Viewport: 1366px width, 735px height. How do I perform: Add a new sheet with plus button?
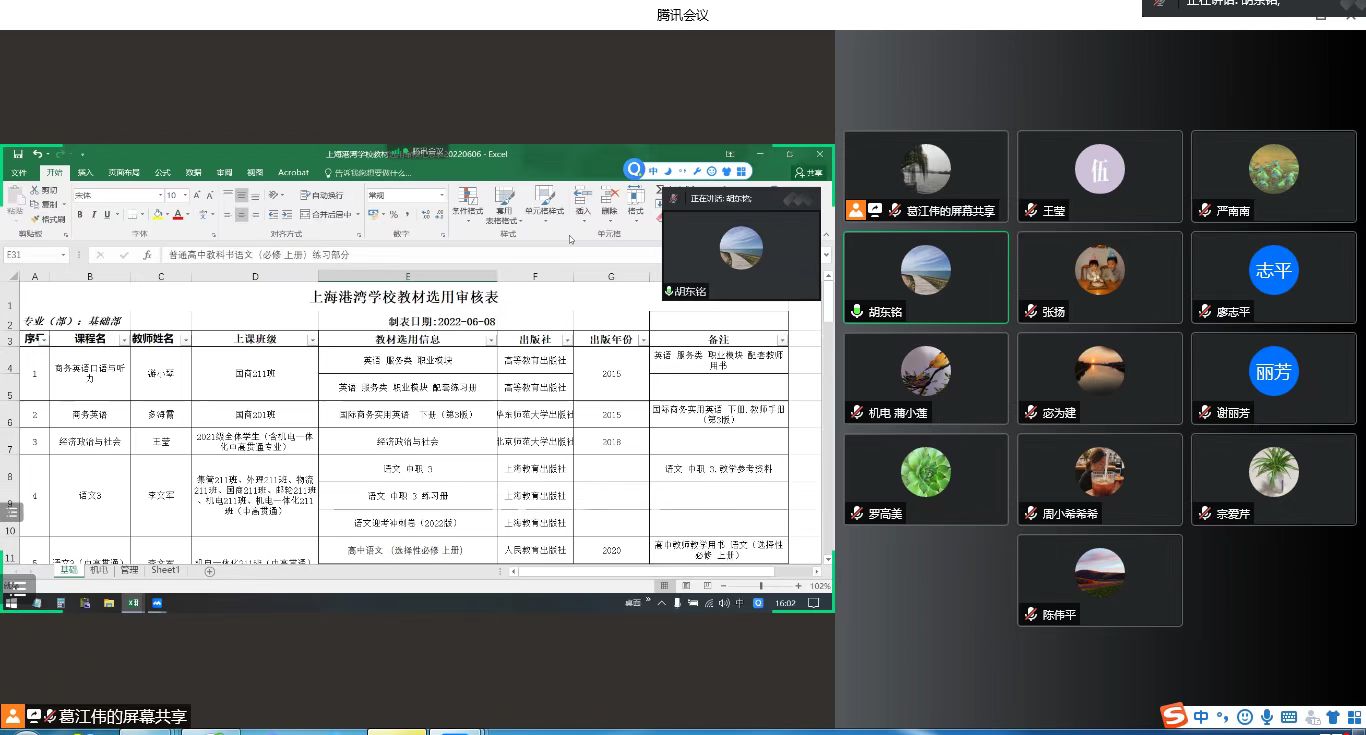[x=209, y=571]
